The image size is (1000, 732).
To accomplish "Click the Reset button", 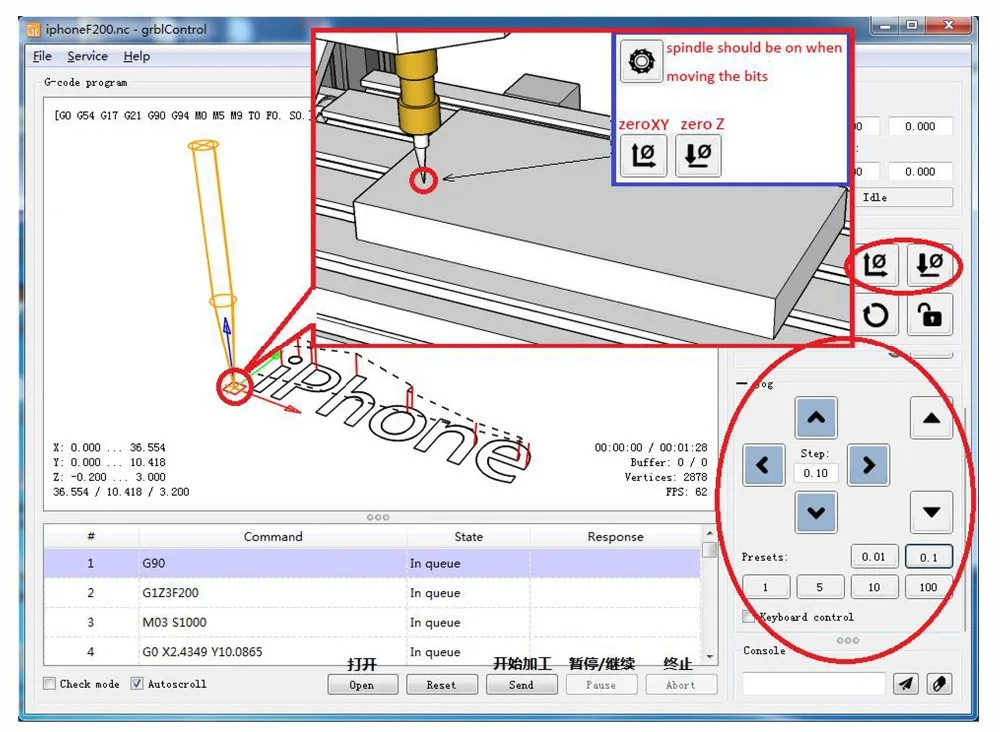I will (x=441, y=685).
